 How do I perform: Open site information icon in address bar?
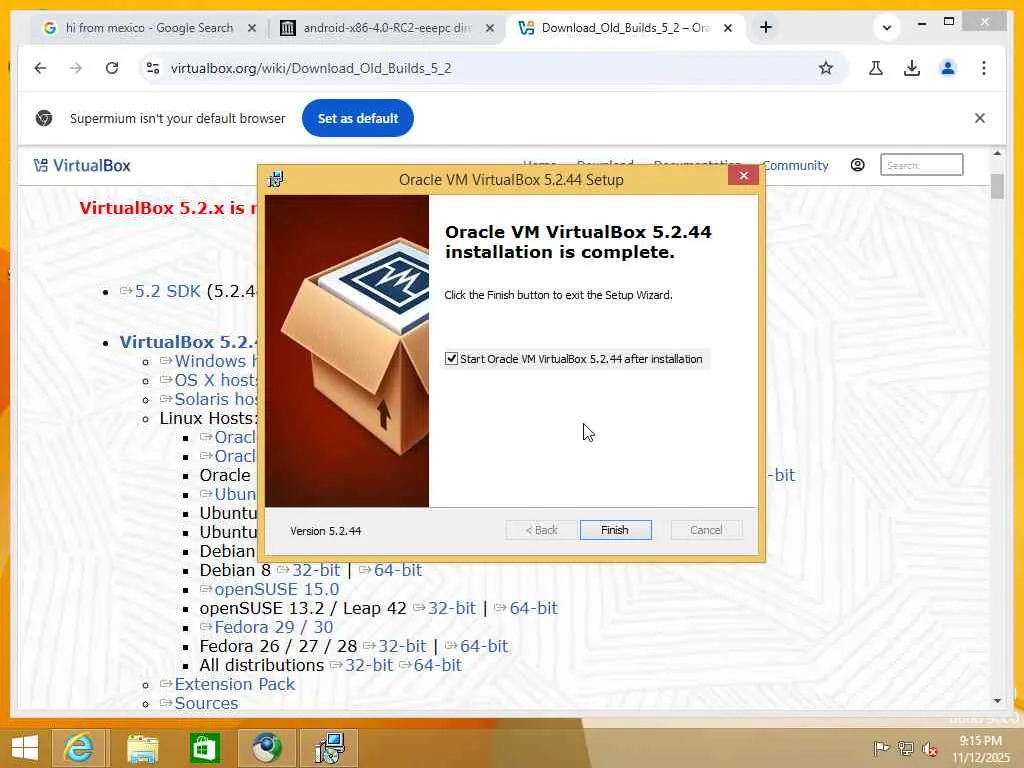click(153, 68)
